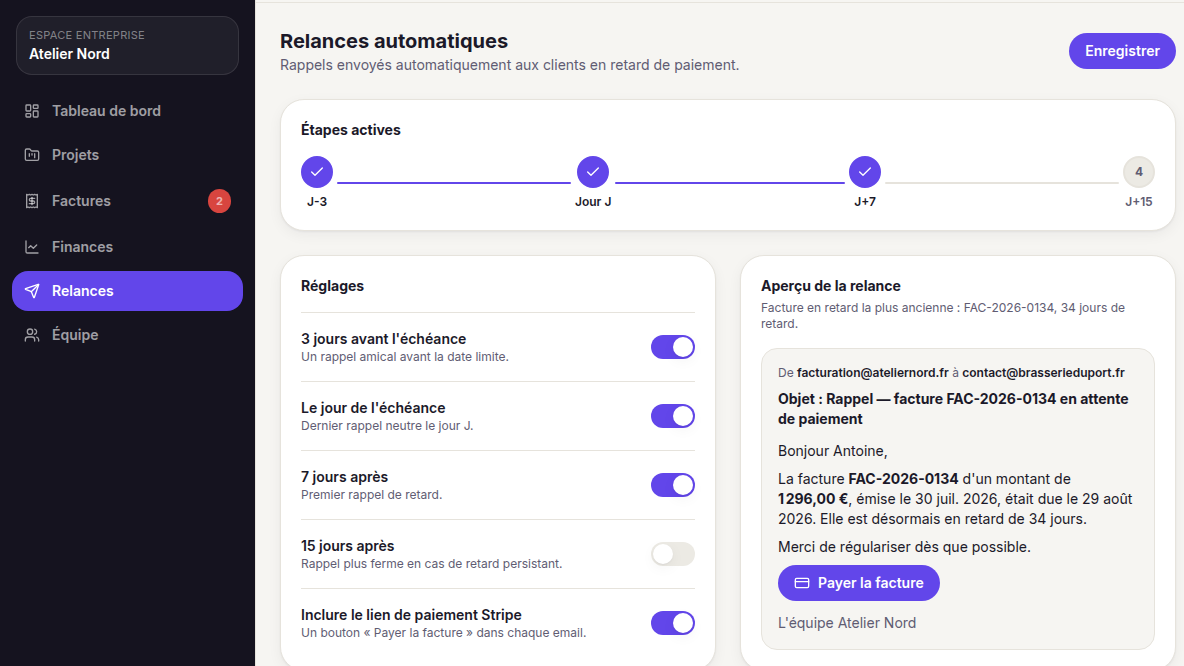Open the Équipe section
Viewport: 1184px width, 666px height.
pos(128,335)
